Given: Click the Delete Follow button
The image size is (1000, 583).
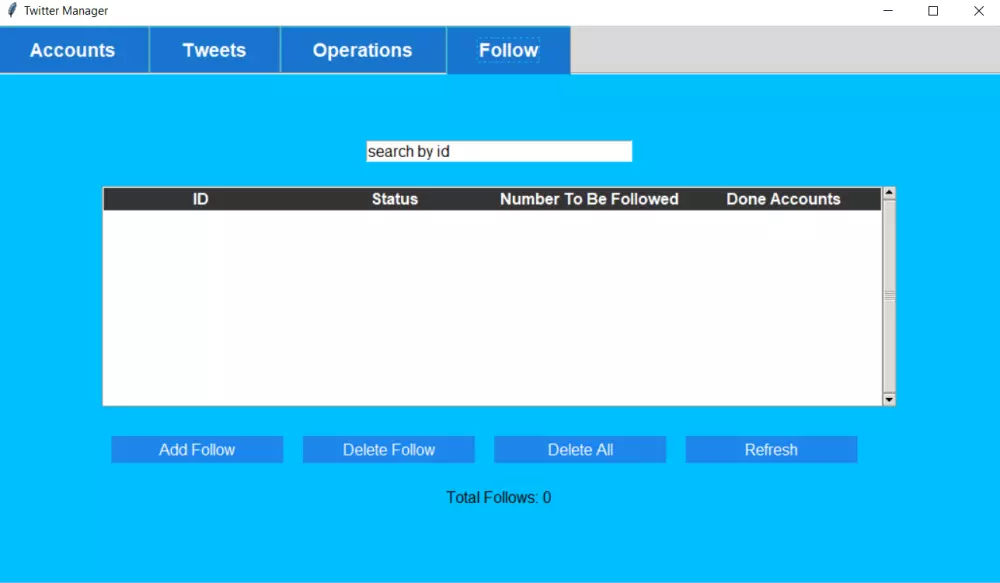Looking at the screenshot, I should (x=388, y=450).
